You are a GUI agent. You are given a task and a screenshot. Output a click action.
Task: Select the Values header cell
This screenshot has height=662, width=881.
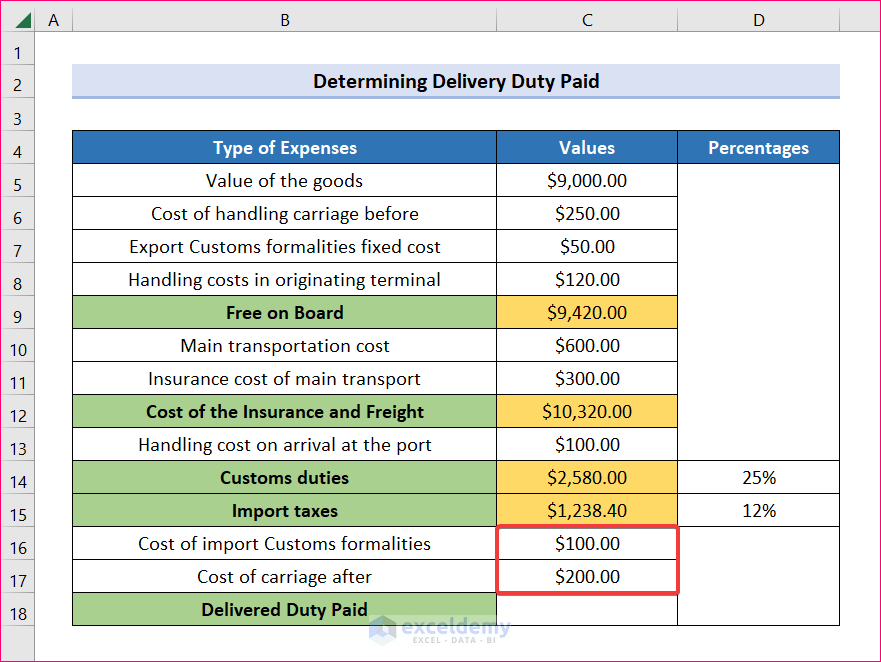pyautogui.click(x=587, y=148)
